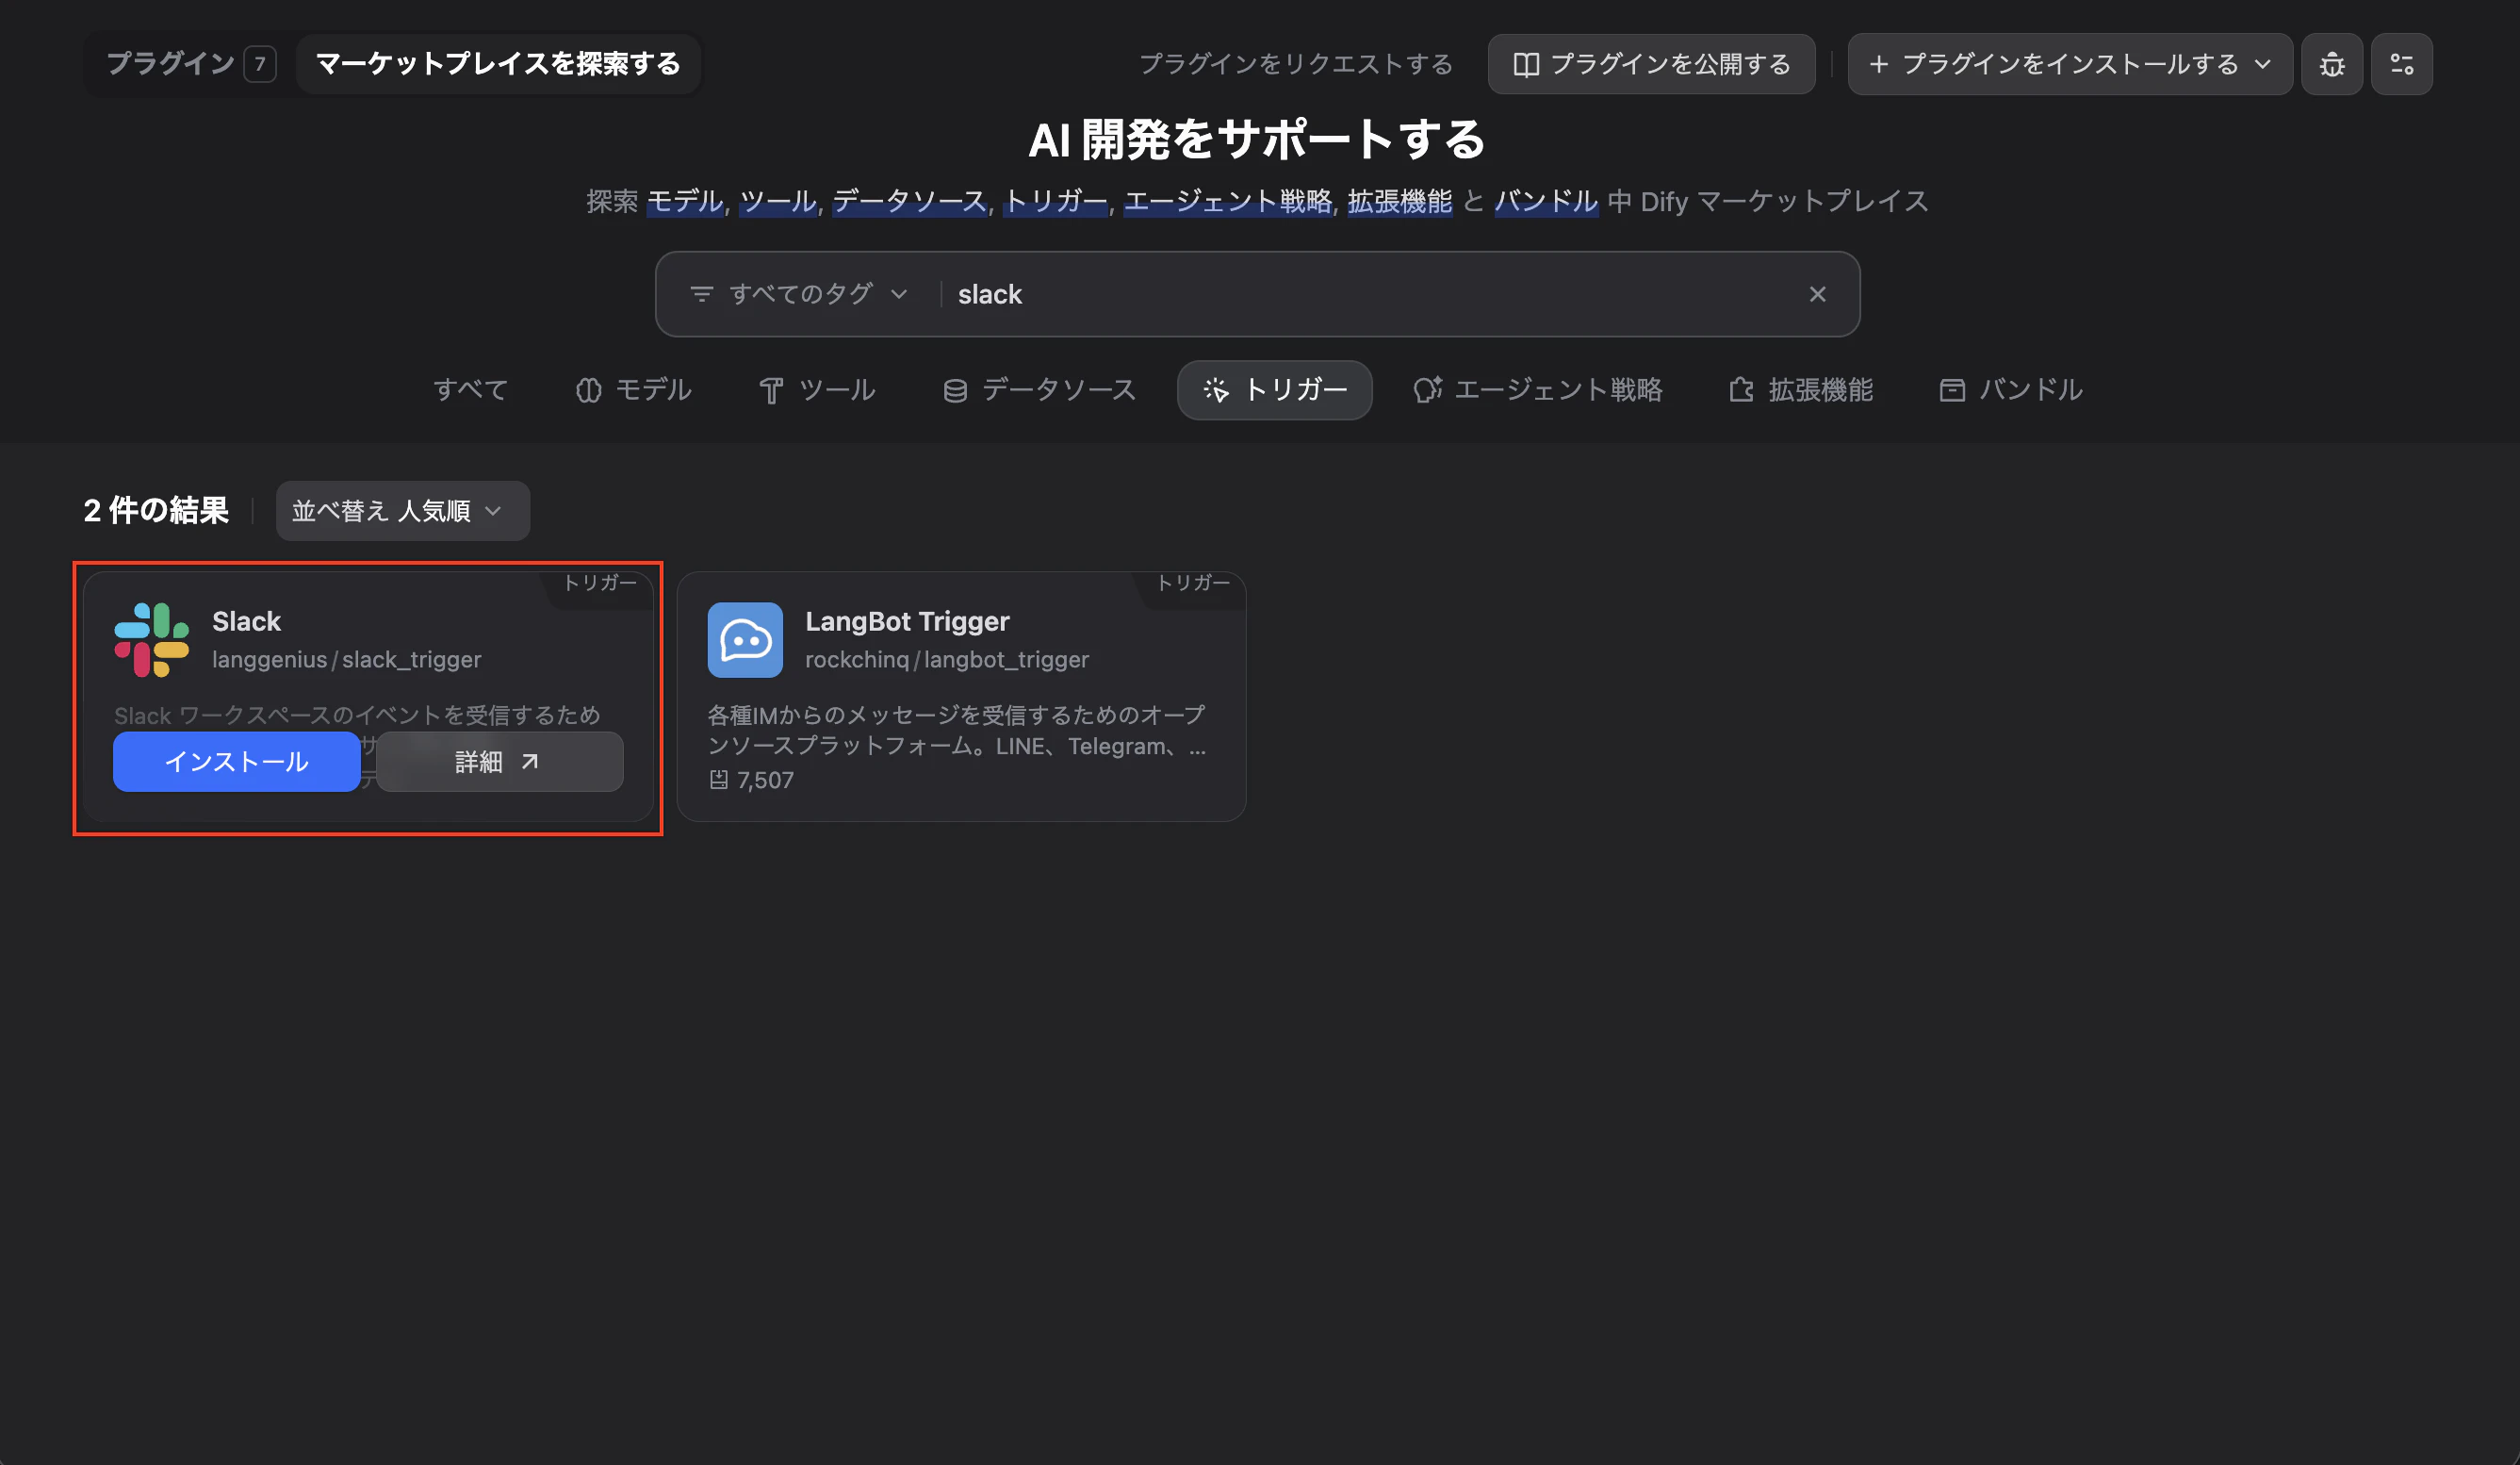Image resolution: width=2520 pixels, height=1465 pixels.
Task: Open 詳細 details for Slack plugin
Action: (x=499, y=762)
